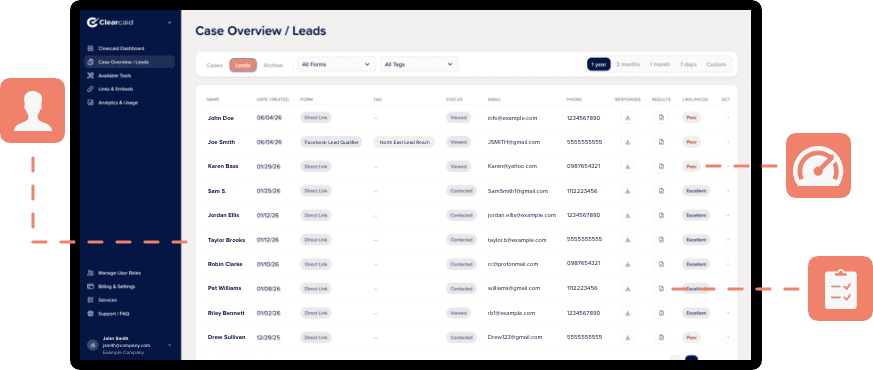This screenshot has width=873, height=370.
Task: Open results document for Joe Smith
Action: [x=661, y=142]
